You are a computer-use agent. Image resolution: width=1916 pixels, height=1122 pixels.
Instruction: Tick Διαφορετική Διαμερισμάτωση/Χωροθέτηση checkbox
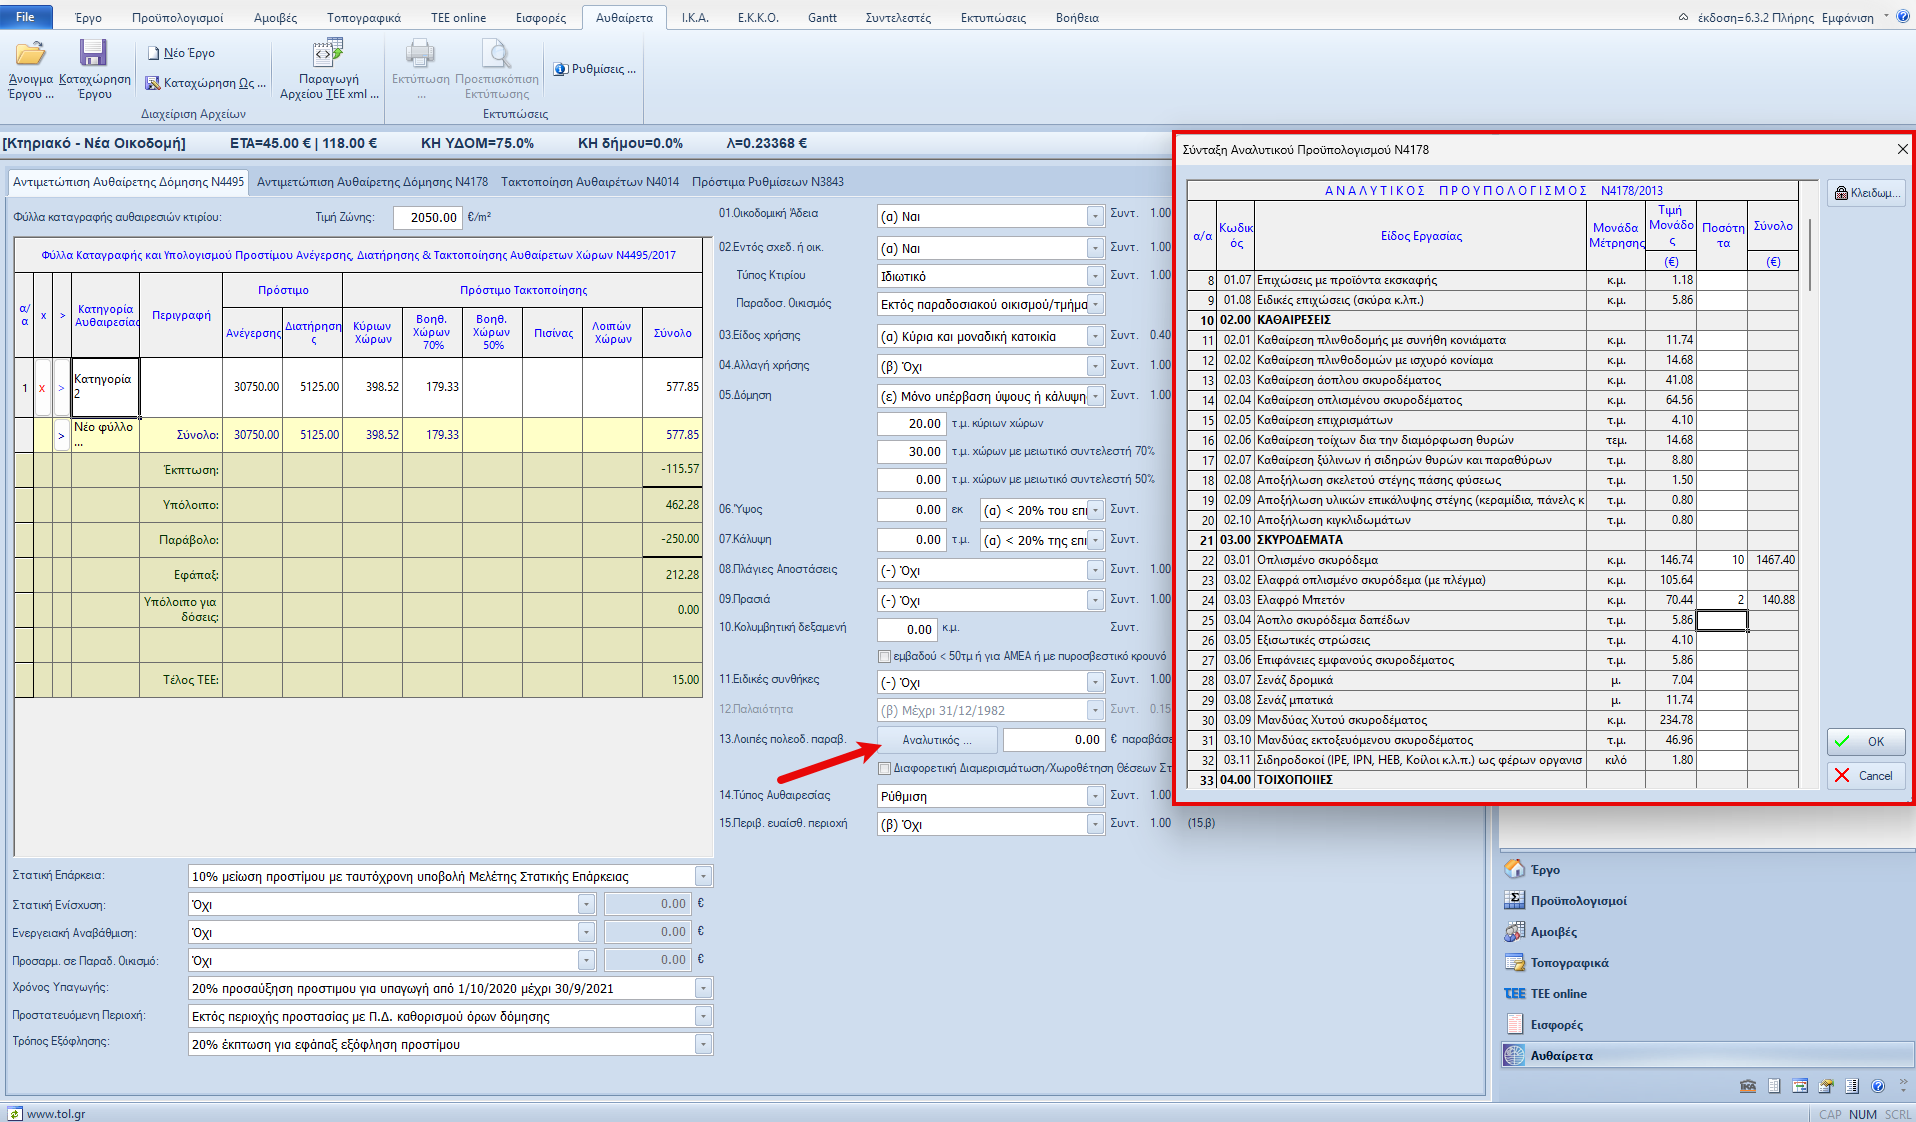tap(884, 769)
